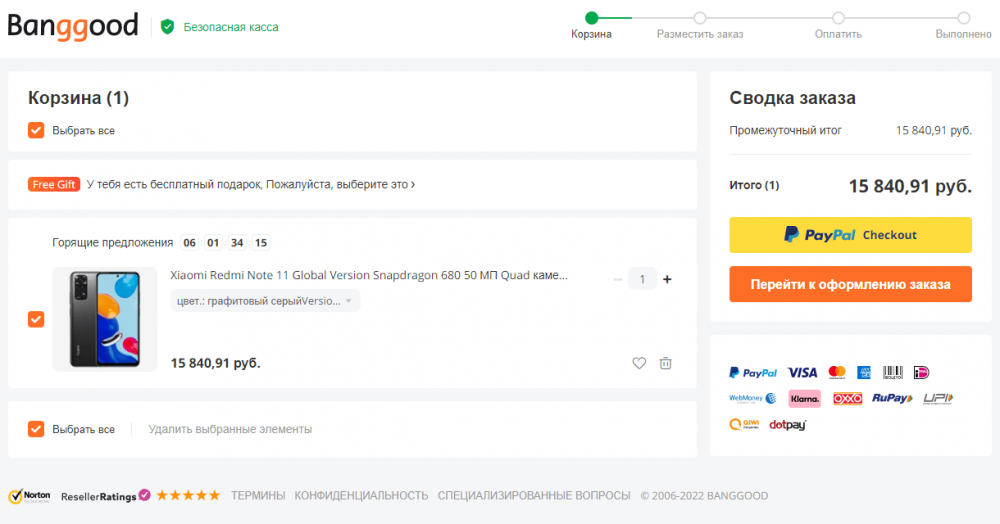1000x524 pixels.
Task: Select the 'Выполнено' progress step
Action: pyautogui.click(x=963, y=25)
